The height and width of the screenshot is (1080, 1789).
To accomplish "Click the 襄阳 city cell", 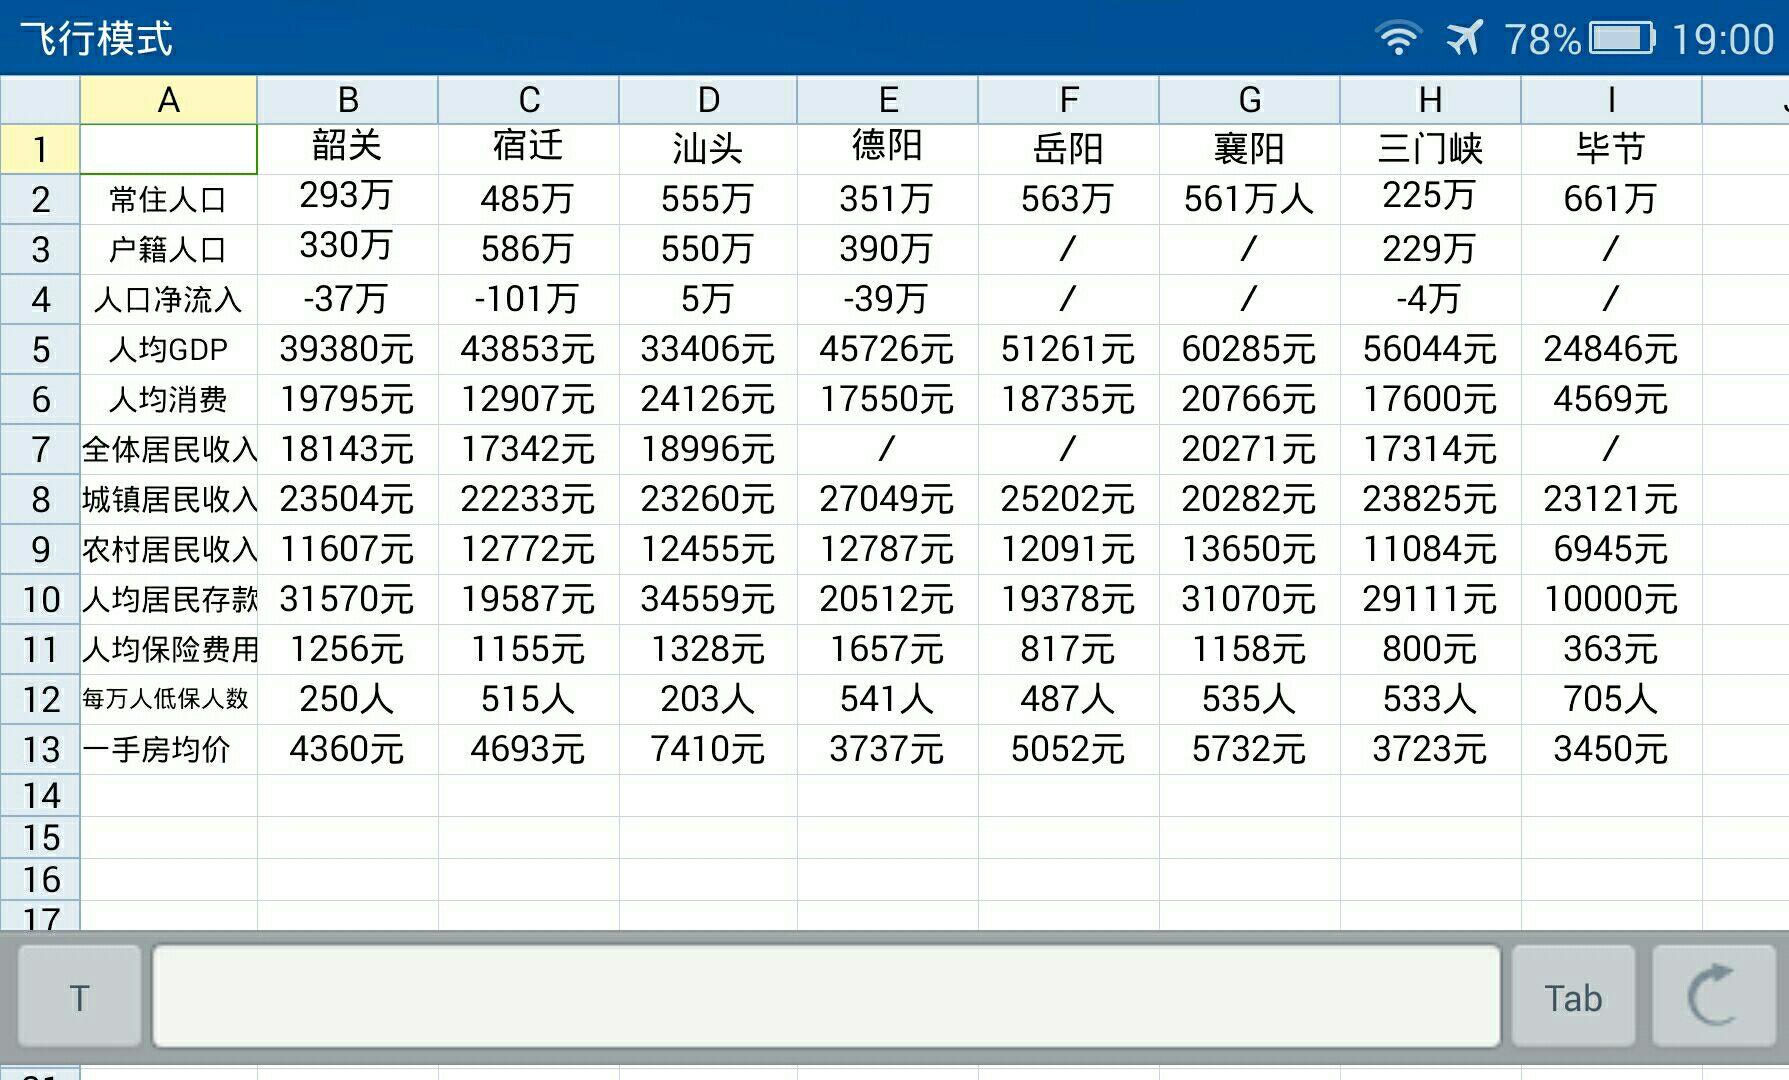I will [x=1249, y=149].
